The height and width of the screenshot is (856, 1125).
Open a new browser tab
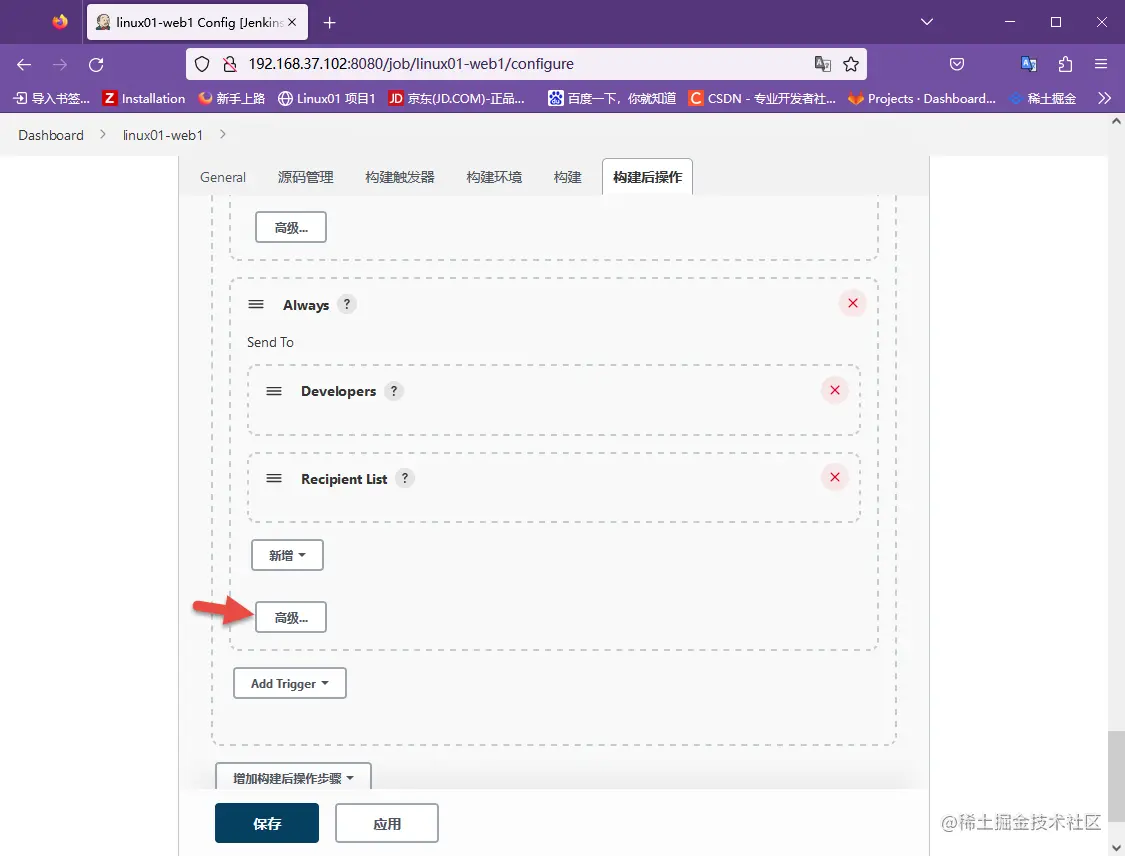[x=329, y=23]
